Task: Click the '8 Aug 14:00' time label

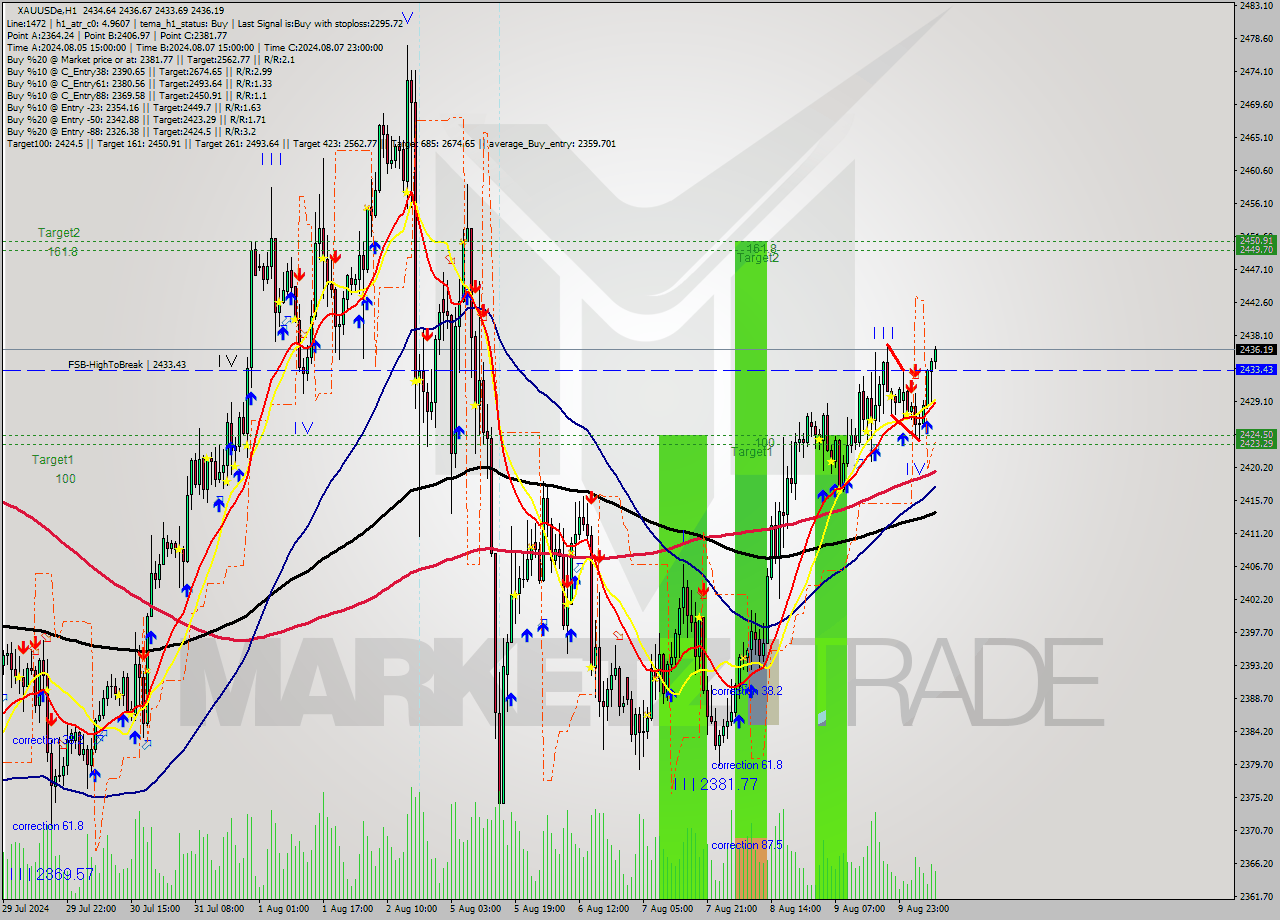Action: [x=795, y=909]
